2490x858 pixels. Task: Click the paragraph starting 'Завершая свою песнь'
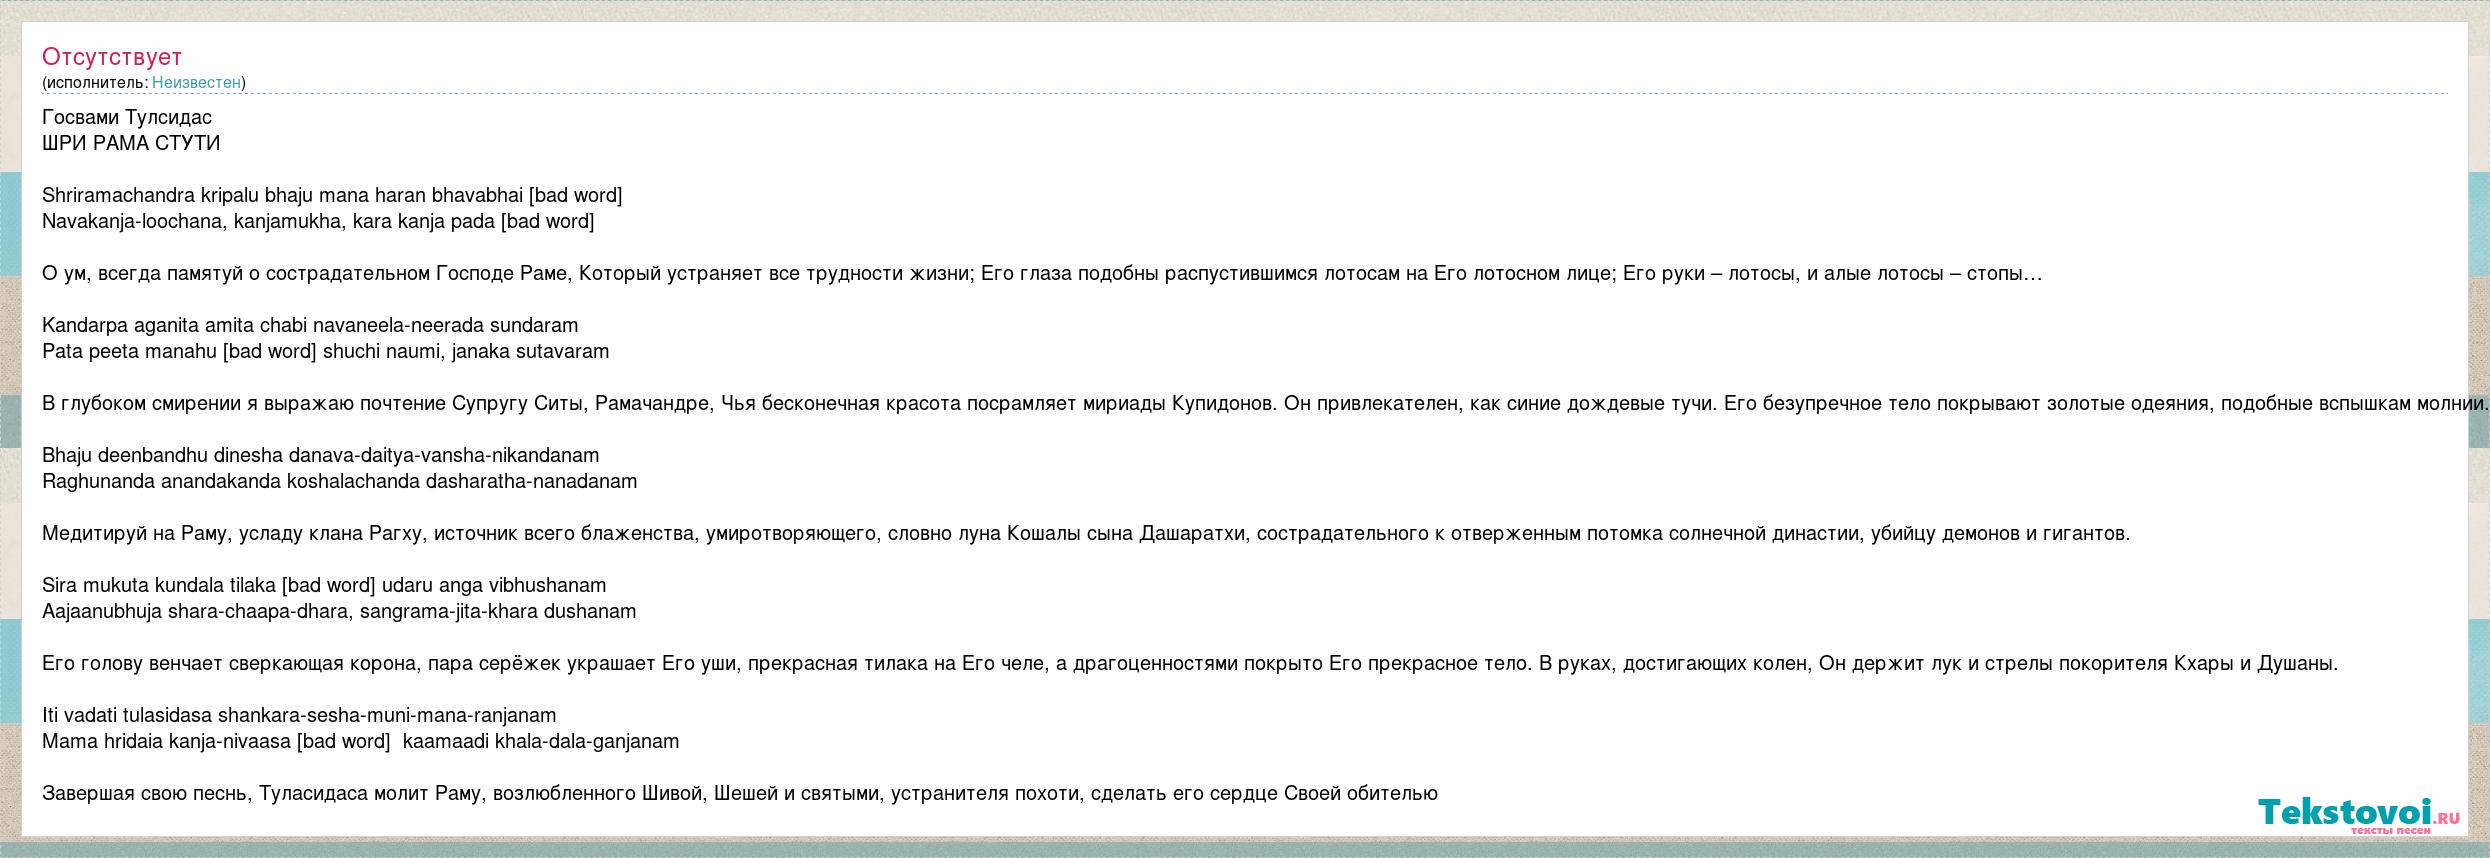pyautogui.click(x=740, y=793)
